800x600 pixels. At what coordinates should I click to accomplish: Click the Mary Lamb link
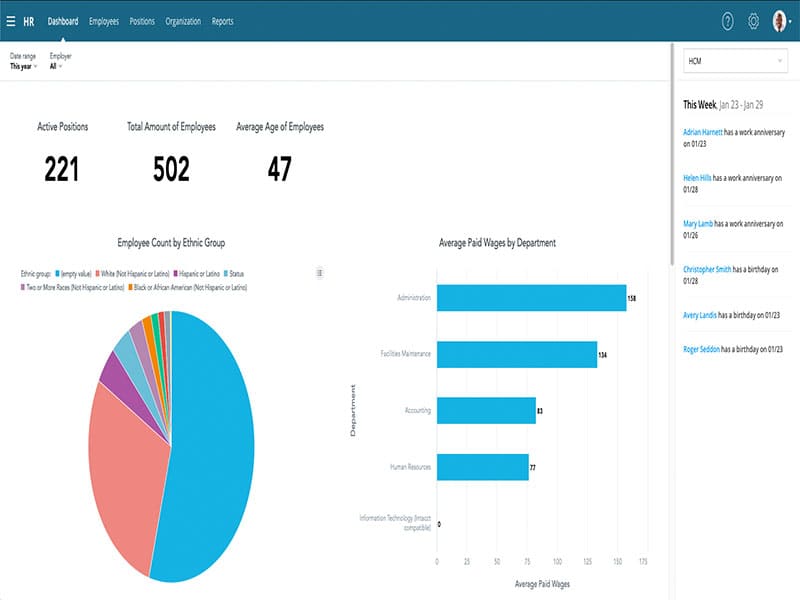[x=697, y=223]
